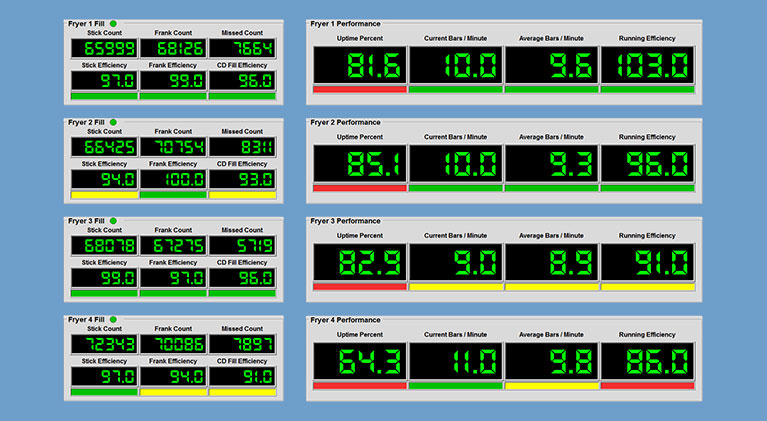This screenshot has height=421, width=767.
Task: Click Fryer 1 Stick Count display showing 65999
Action: 104,49
